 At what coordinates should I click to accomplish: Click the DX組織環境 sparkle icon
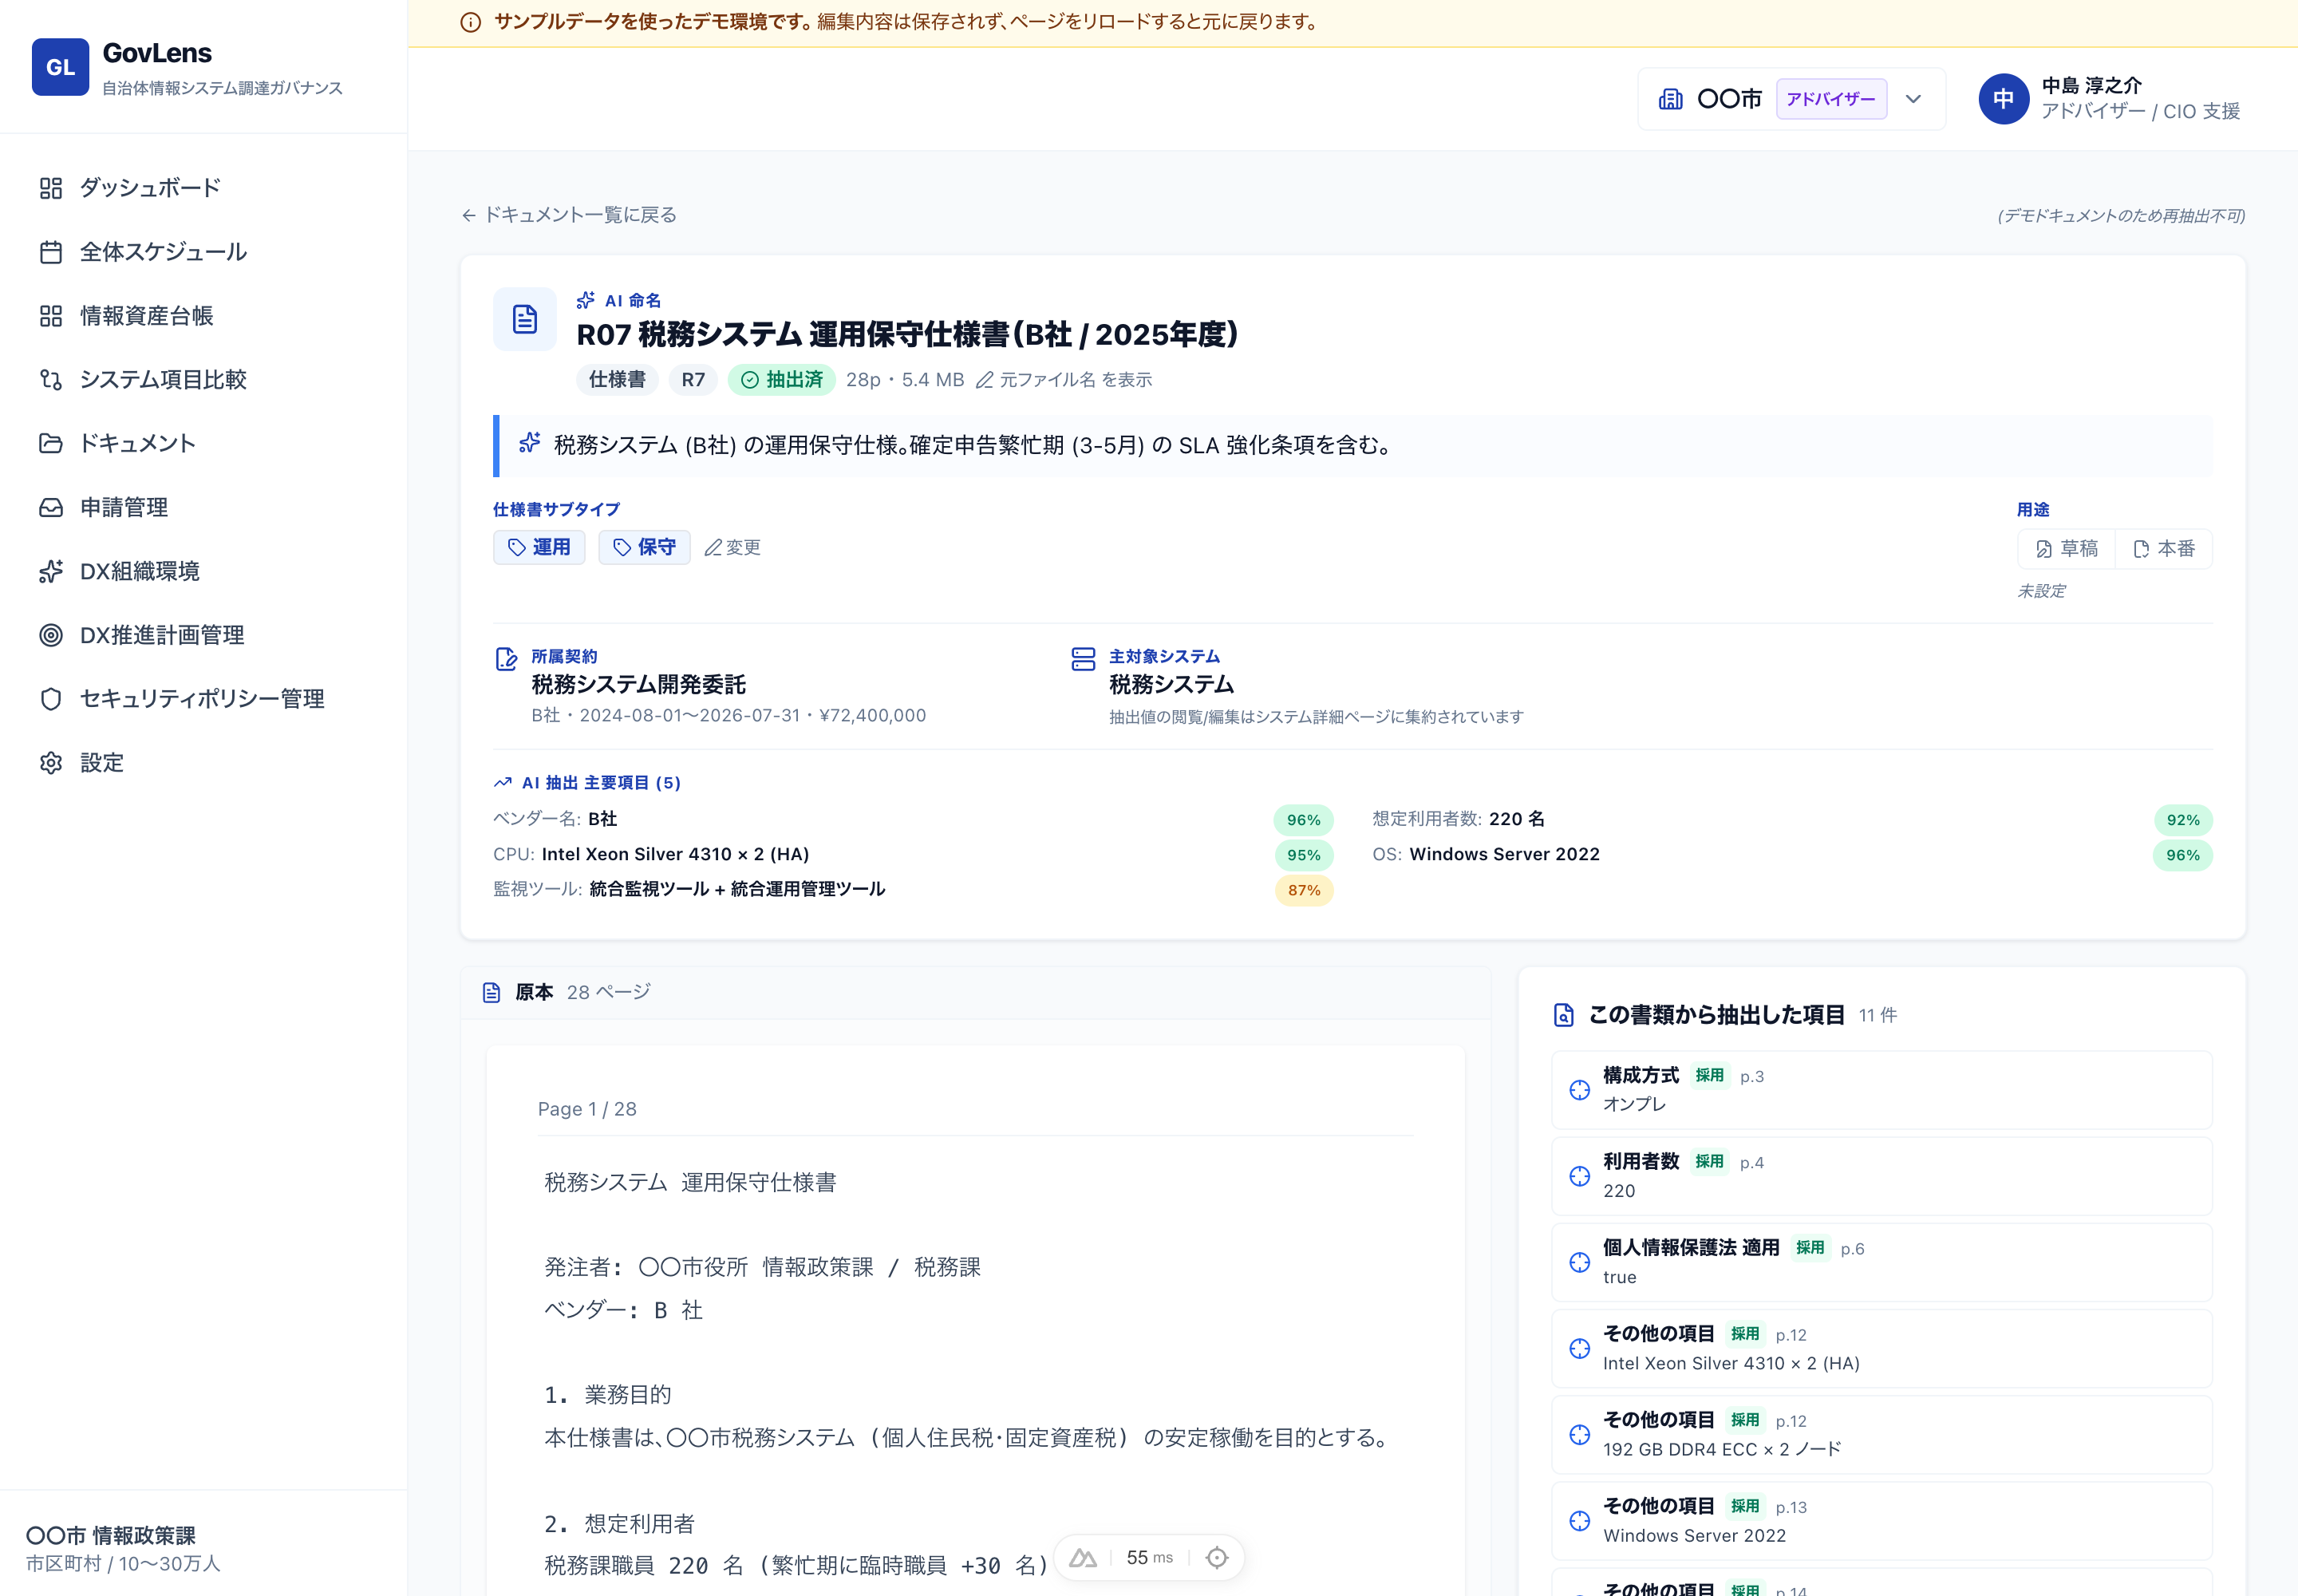click(51, 571)
